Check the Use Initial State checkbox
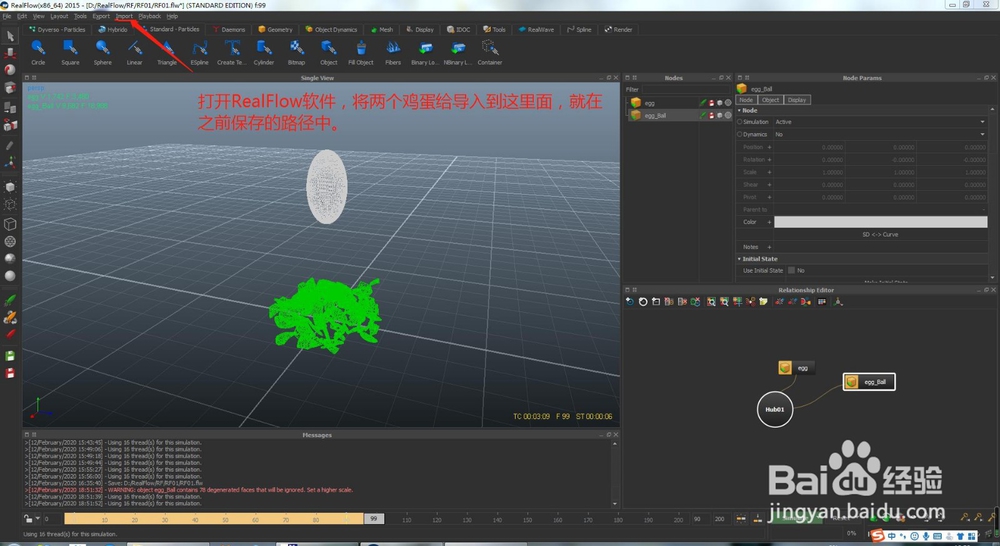This screenshot has height=546, width=1000. (x=791, y=270)
